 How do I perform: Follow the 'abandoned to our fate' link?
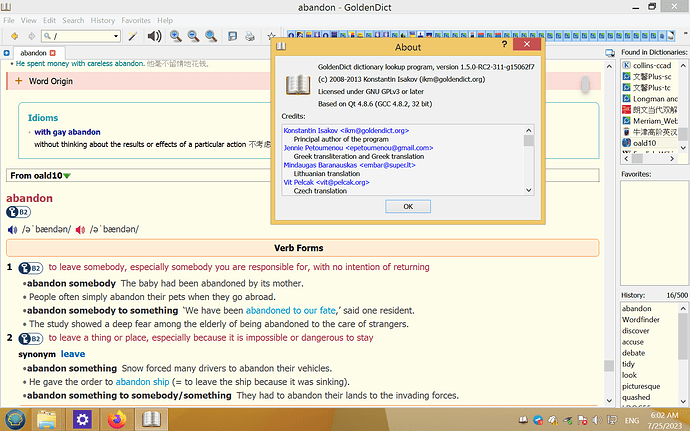(291, 311)
